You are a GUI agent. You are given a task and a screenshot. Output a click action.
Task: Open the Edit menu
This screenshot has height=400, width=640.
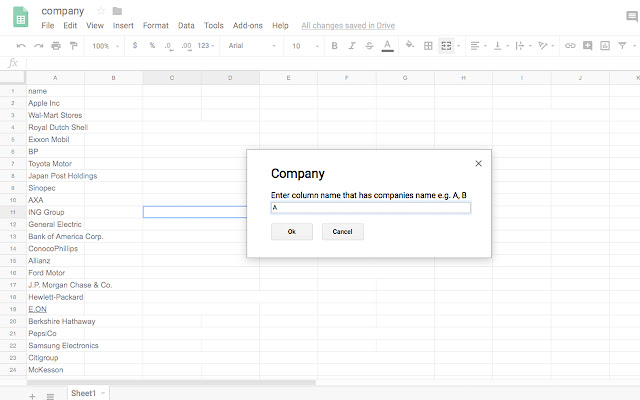click(70, 26)
